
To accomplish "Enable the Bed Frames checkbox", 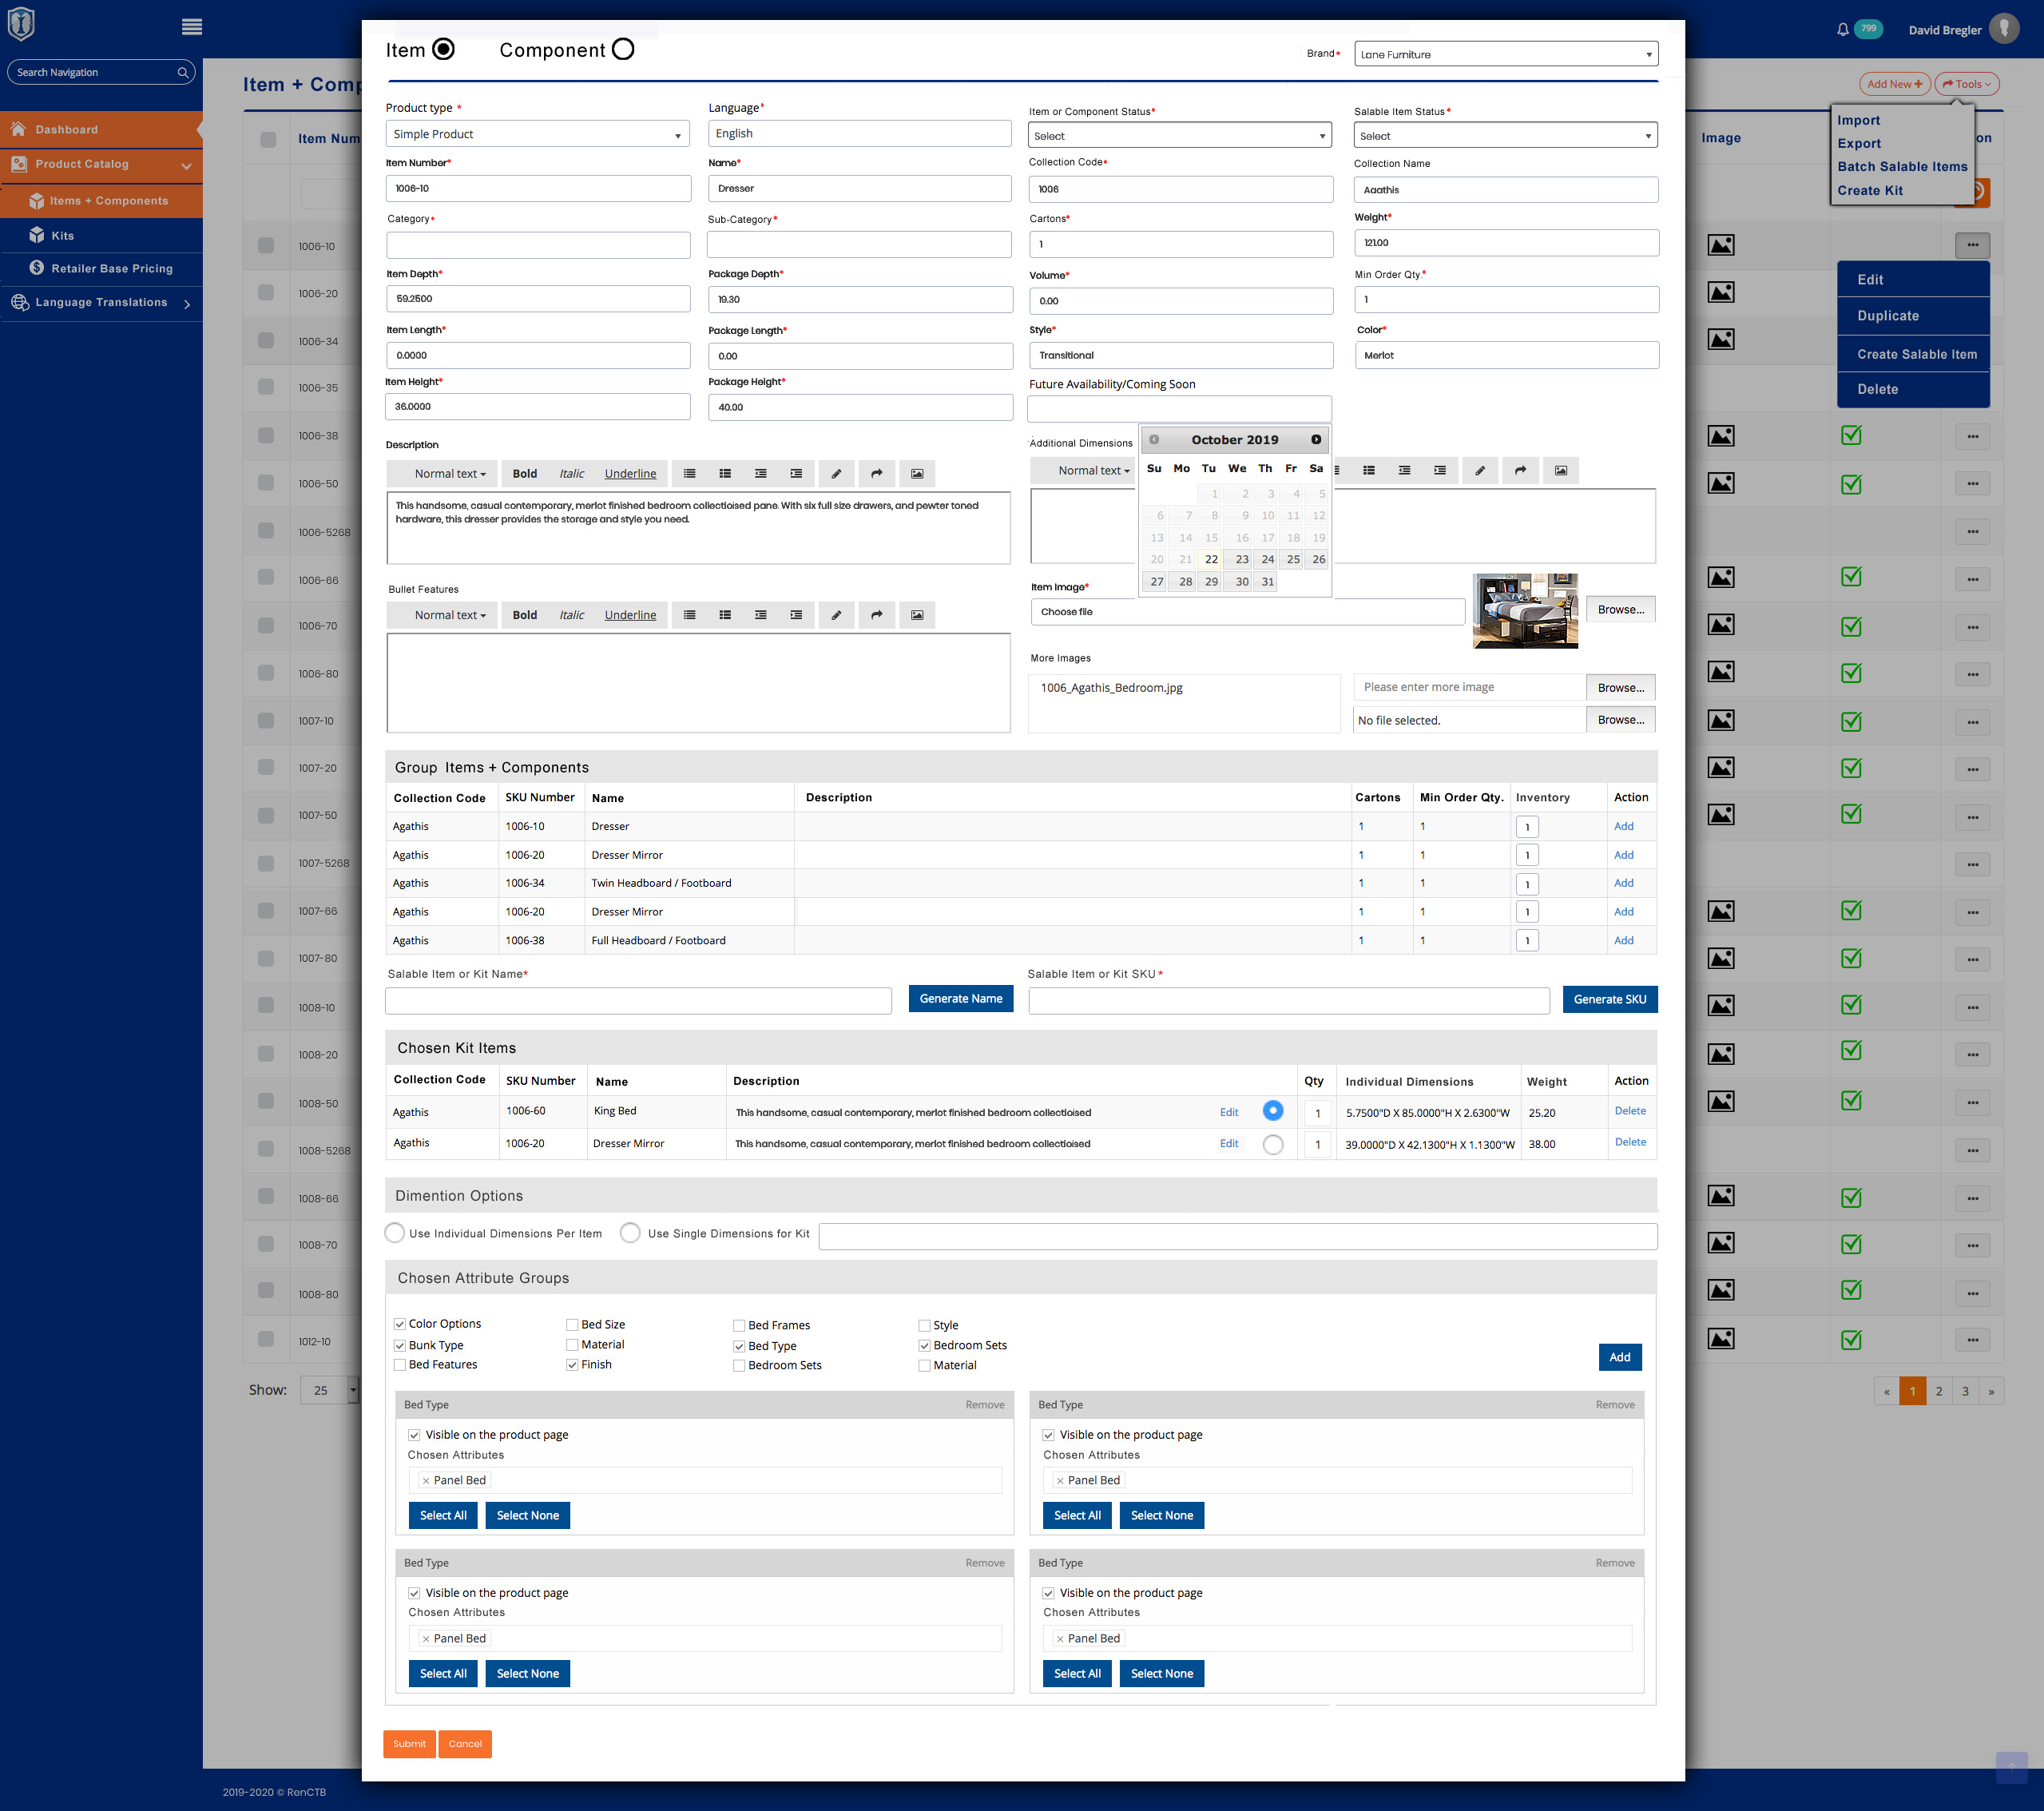I will coord(739,1326).
